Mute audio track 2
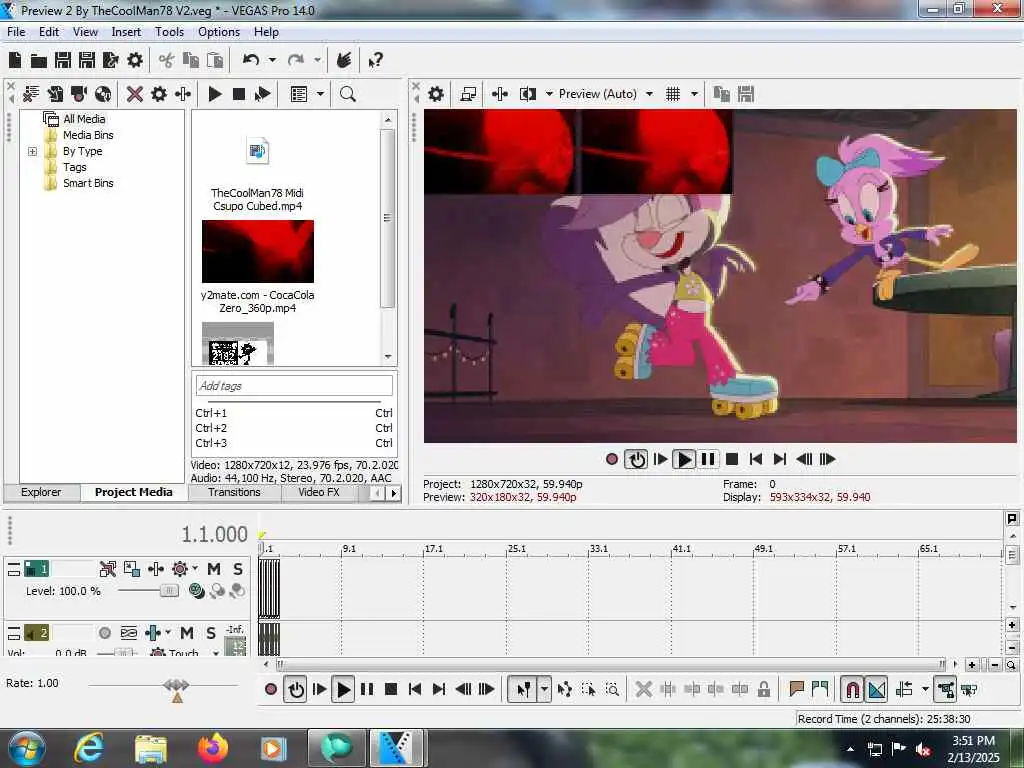The image size is (1024, 768). 187,633
